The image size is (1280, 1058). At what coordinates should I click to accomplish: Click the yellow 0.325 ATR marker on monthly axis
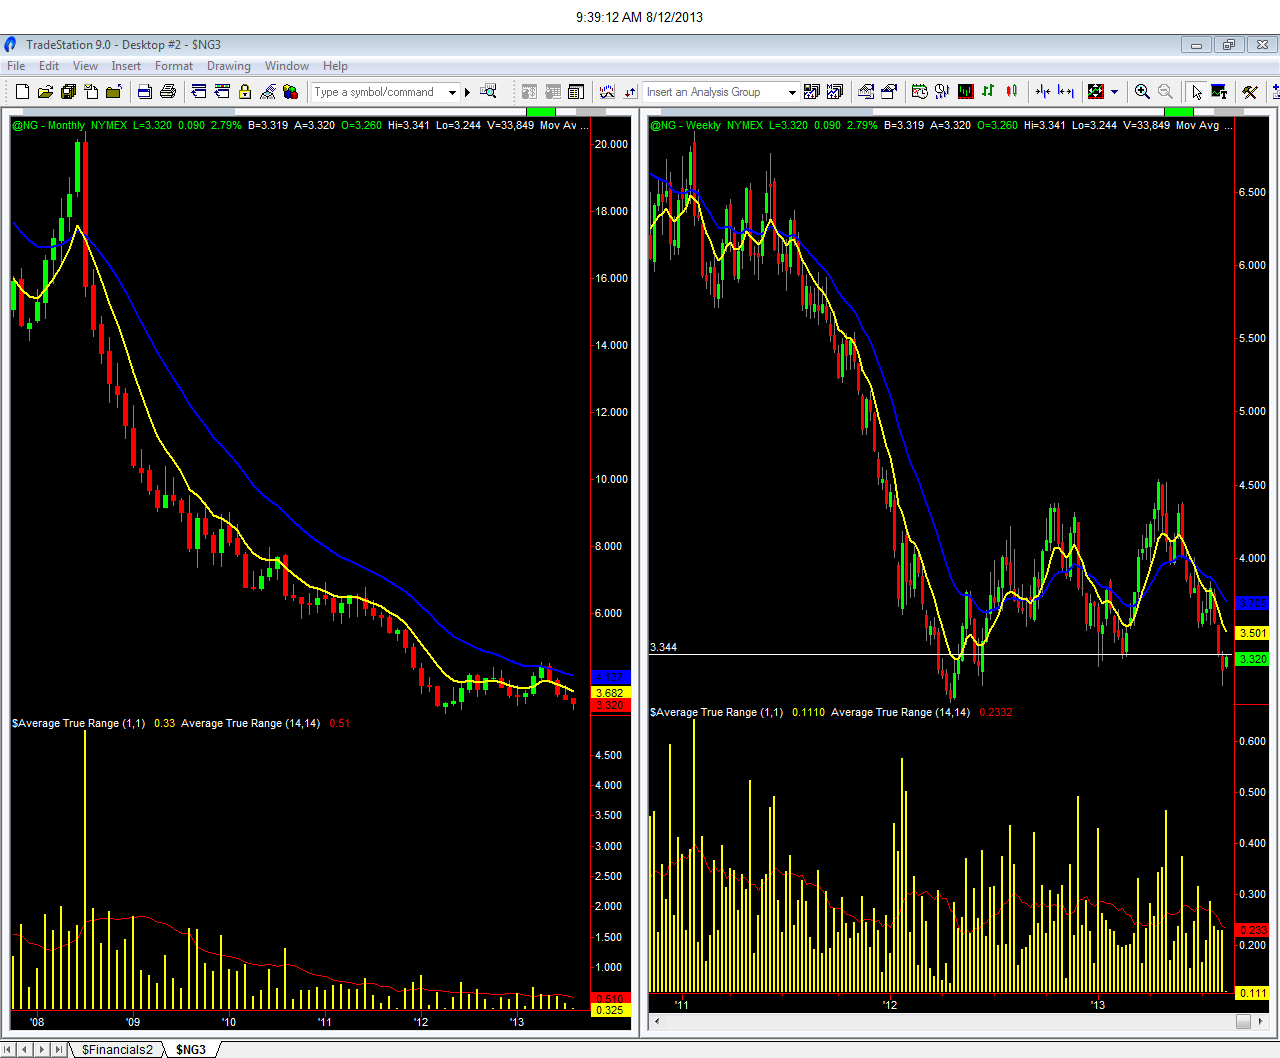click(x=610, y=1010)
